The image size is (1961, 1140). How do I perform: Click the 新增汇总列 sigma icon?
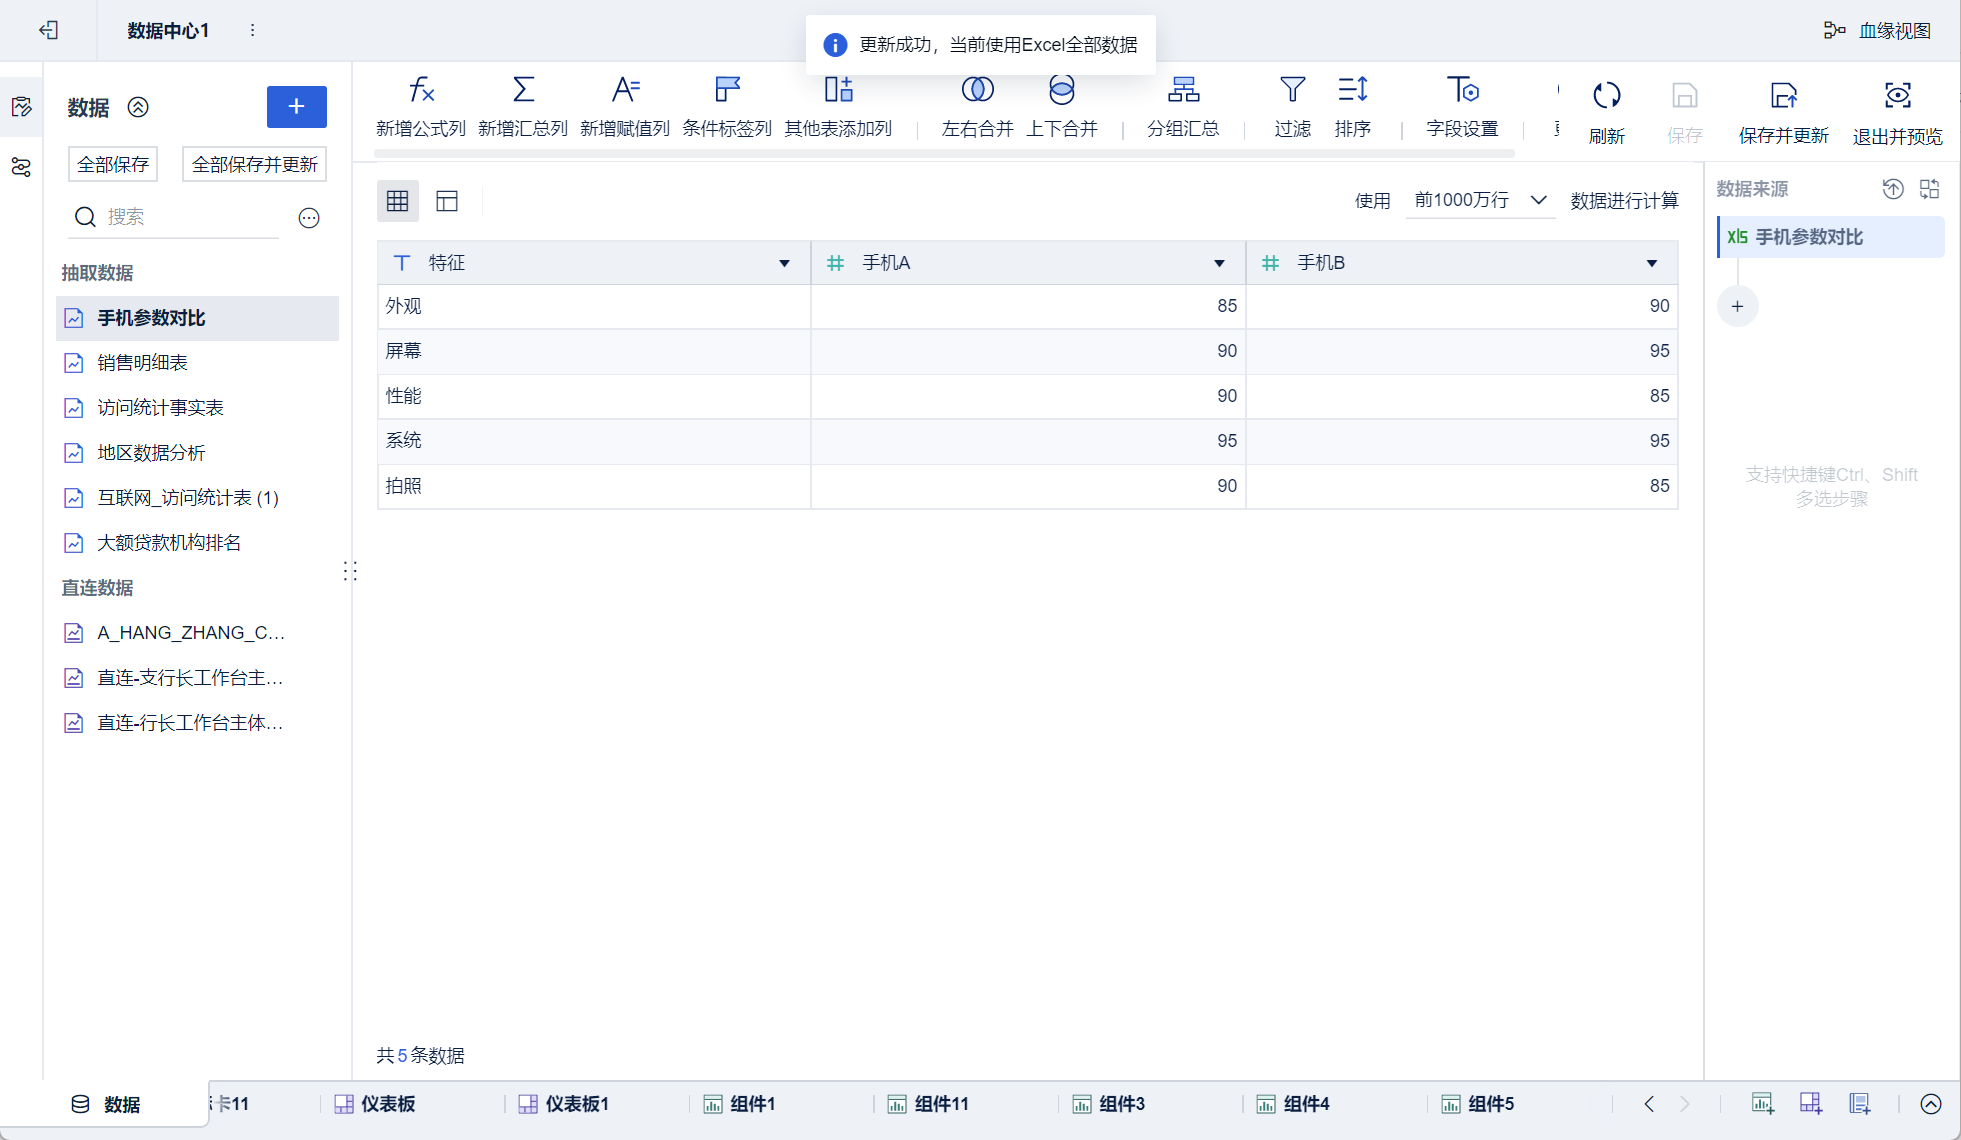point(523,91)
